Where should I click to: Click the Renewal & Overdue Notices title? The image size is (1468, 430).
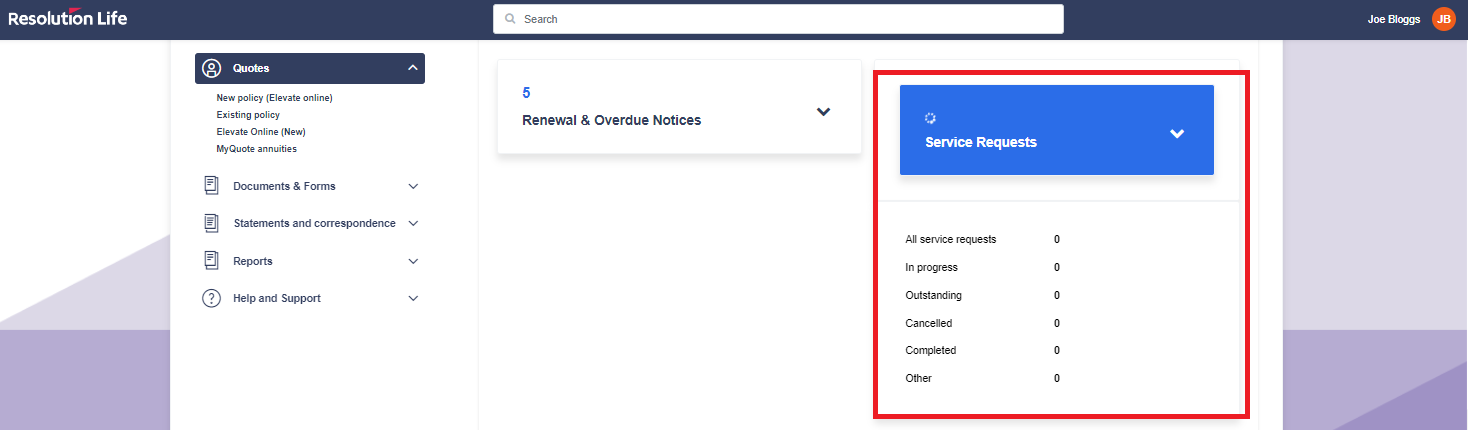[x=612, y=120]
